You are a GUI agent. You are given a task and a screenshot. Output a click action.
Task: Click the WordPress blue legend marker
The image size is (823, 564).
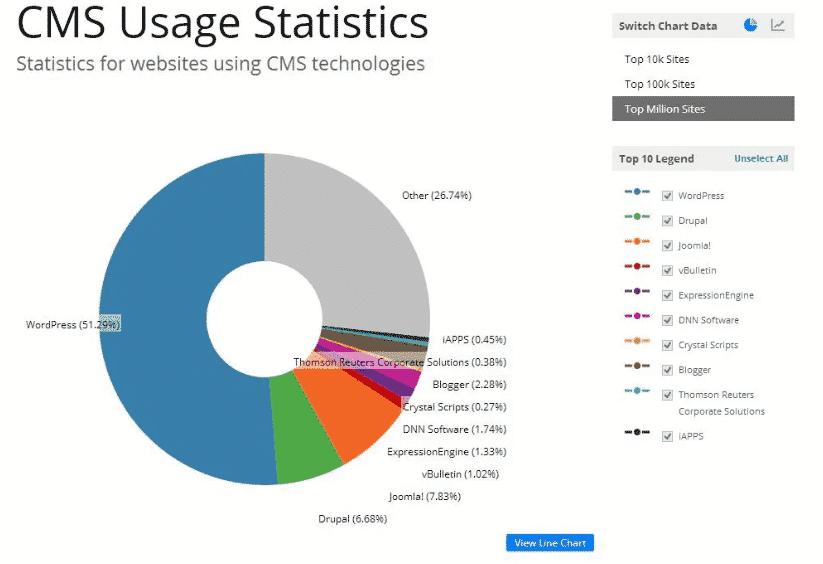637,191
